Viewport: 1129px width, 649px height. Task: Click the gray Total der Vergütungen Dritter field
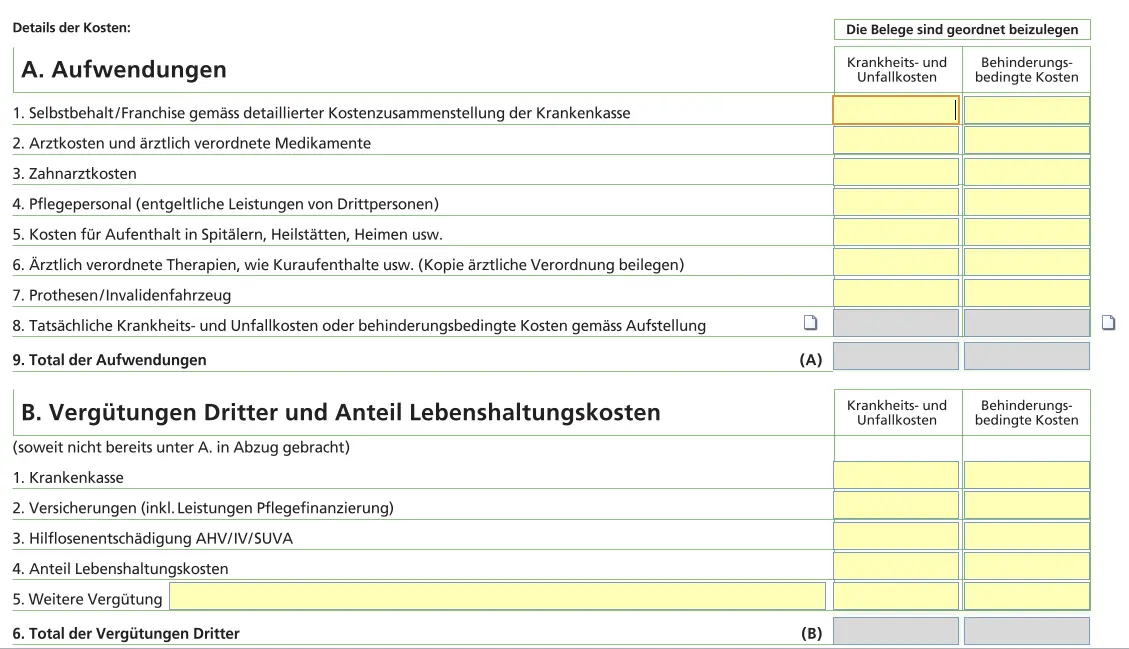pyautogui.click(x=895, y=631)
